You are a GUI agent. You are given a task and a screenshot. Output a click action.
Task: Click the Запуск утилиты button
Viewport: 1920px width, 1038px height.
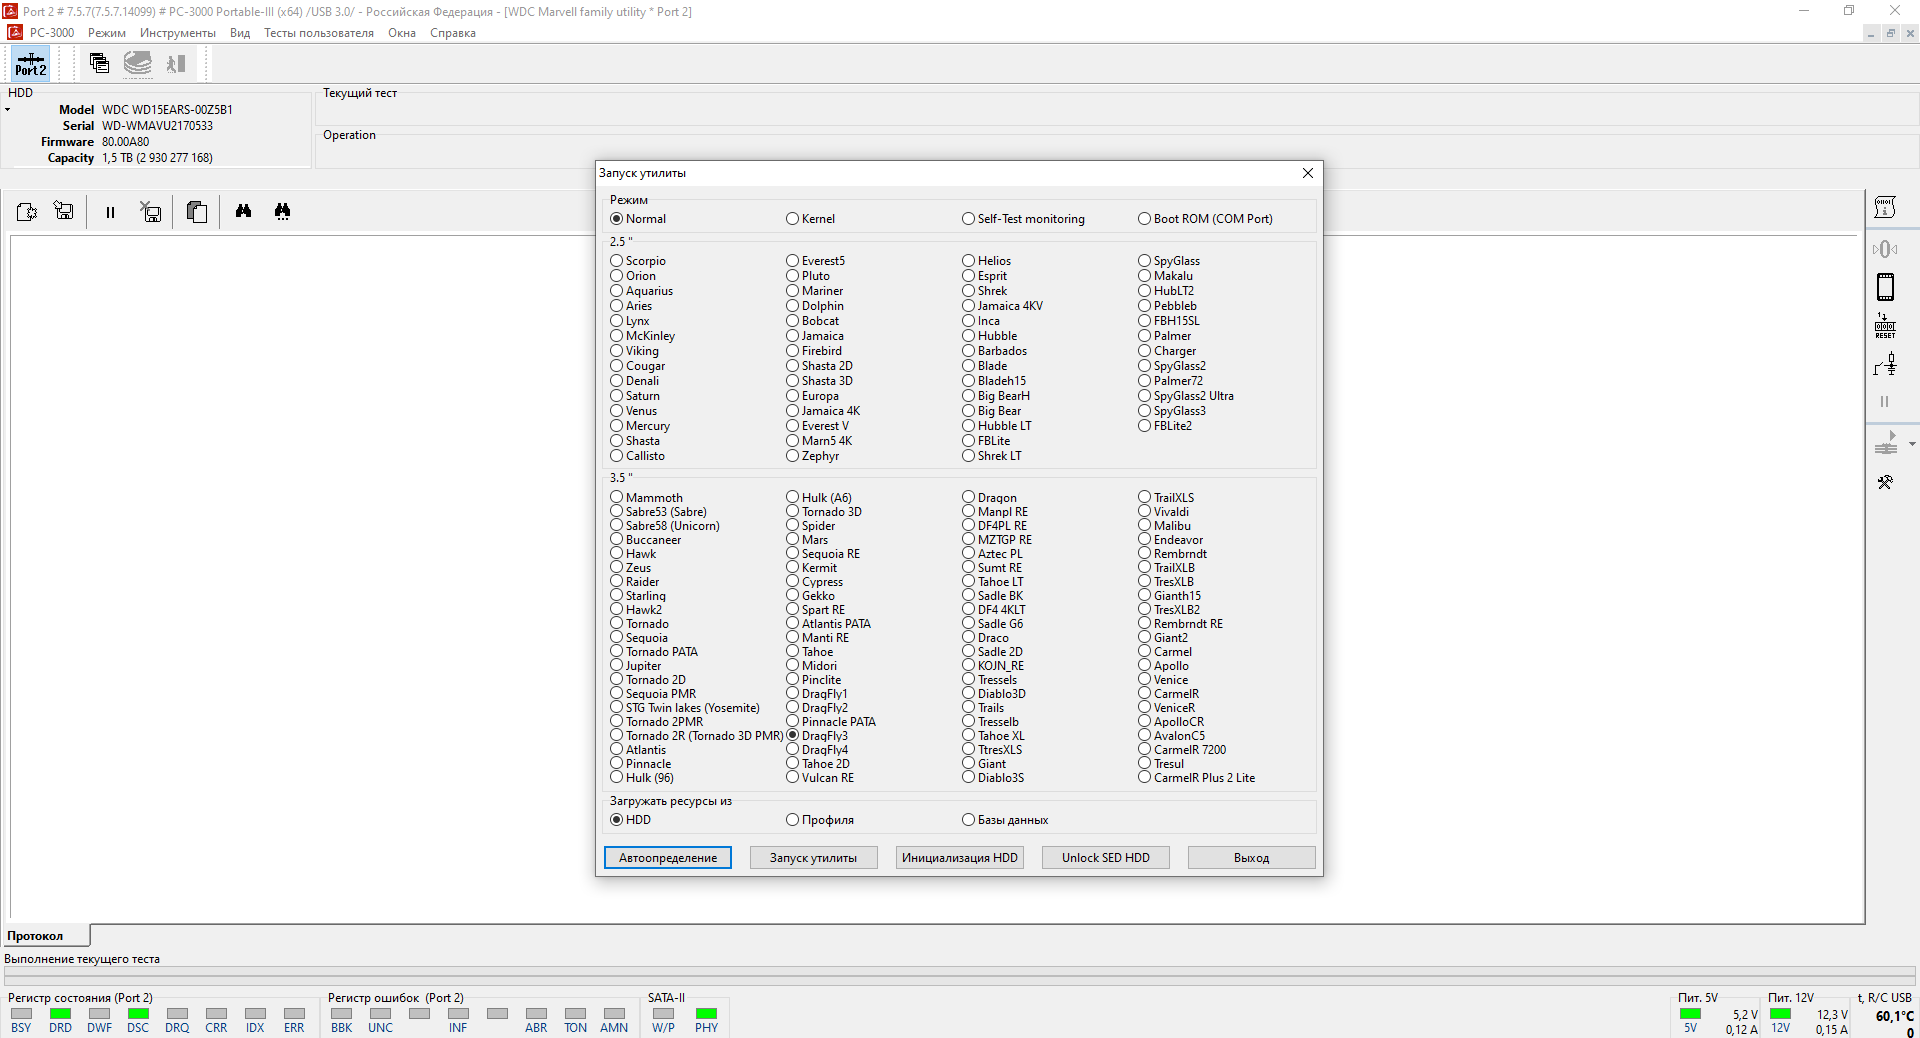click(x=814, y=858)
